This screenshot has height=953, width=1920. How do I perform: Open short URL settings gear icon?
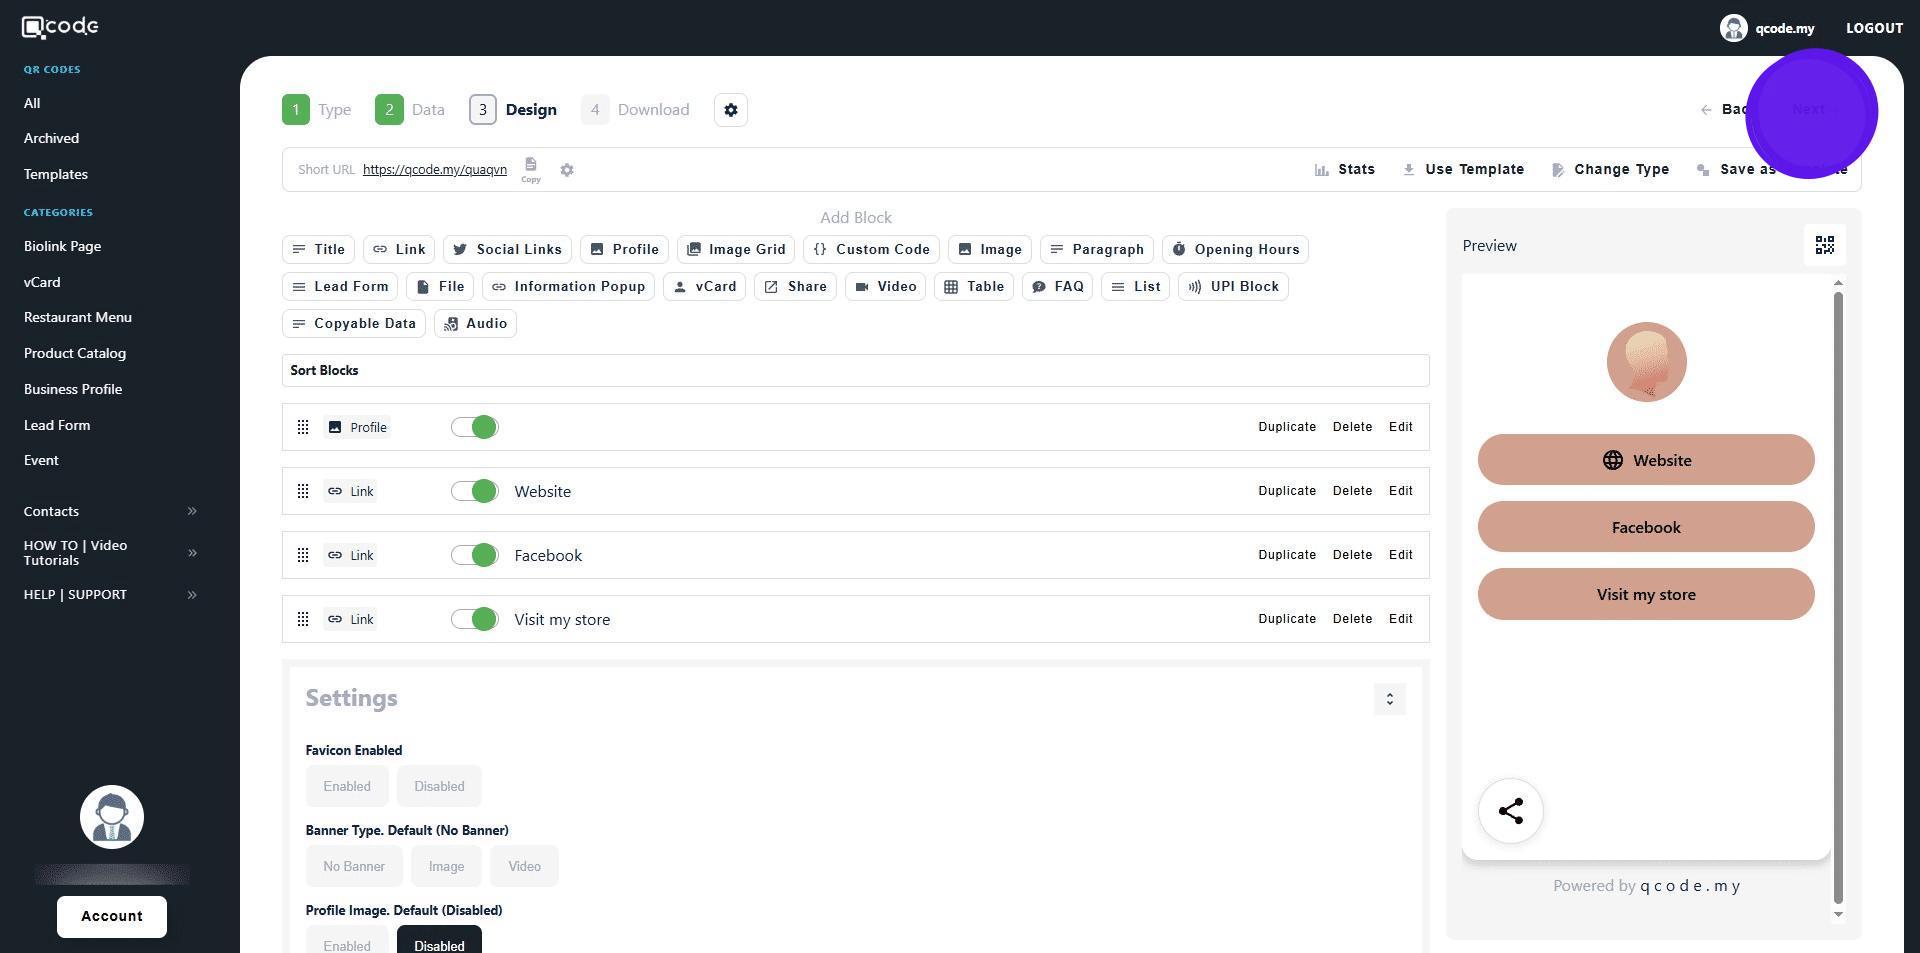[567, 170]
